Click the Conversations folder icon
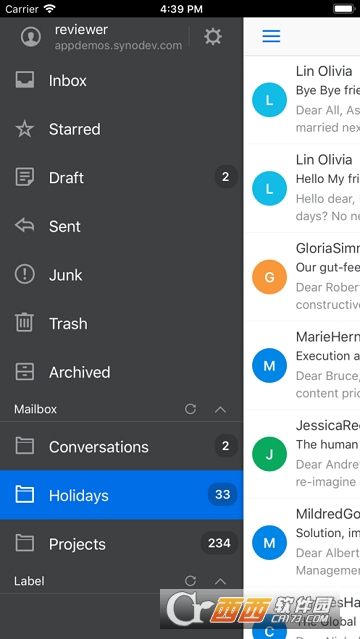The height and width of the screenshot is (639, 360). (25, 446)
